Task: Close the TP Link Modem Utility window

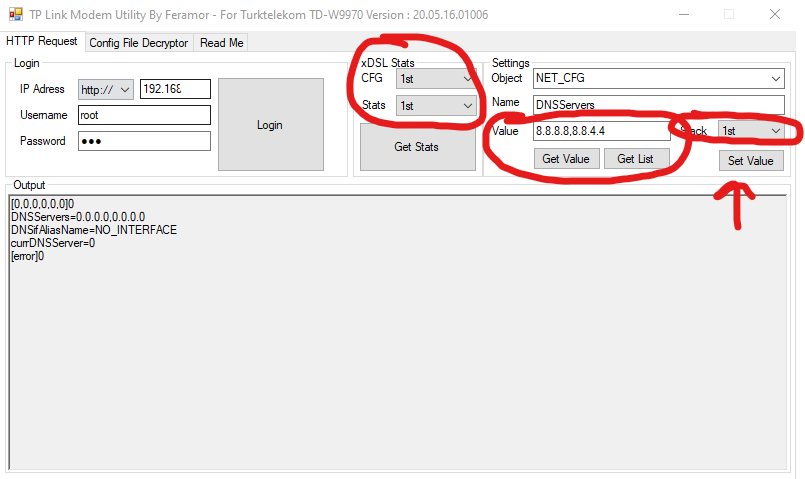Action: click(775, 14)
